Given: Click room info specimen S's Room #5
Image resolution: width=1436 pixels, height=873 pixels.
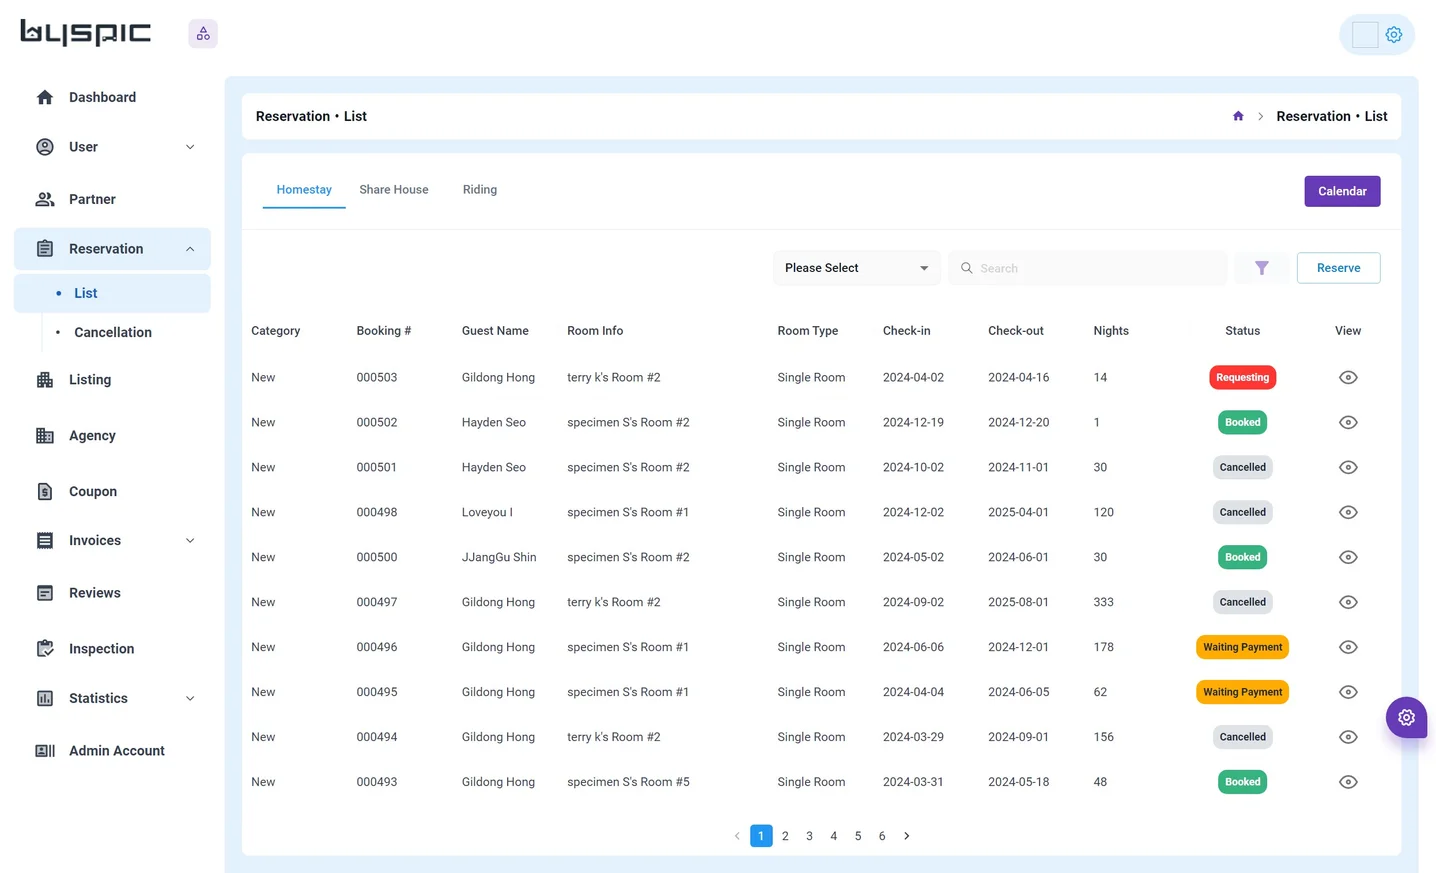Looking at the screenshot, I should (x=628, y=782).
